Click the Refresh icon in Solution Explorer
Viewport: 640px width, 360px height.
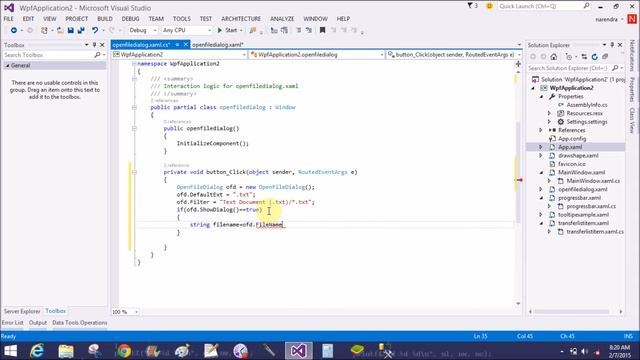click(x=595, y=57)
